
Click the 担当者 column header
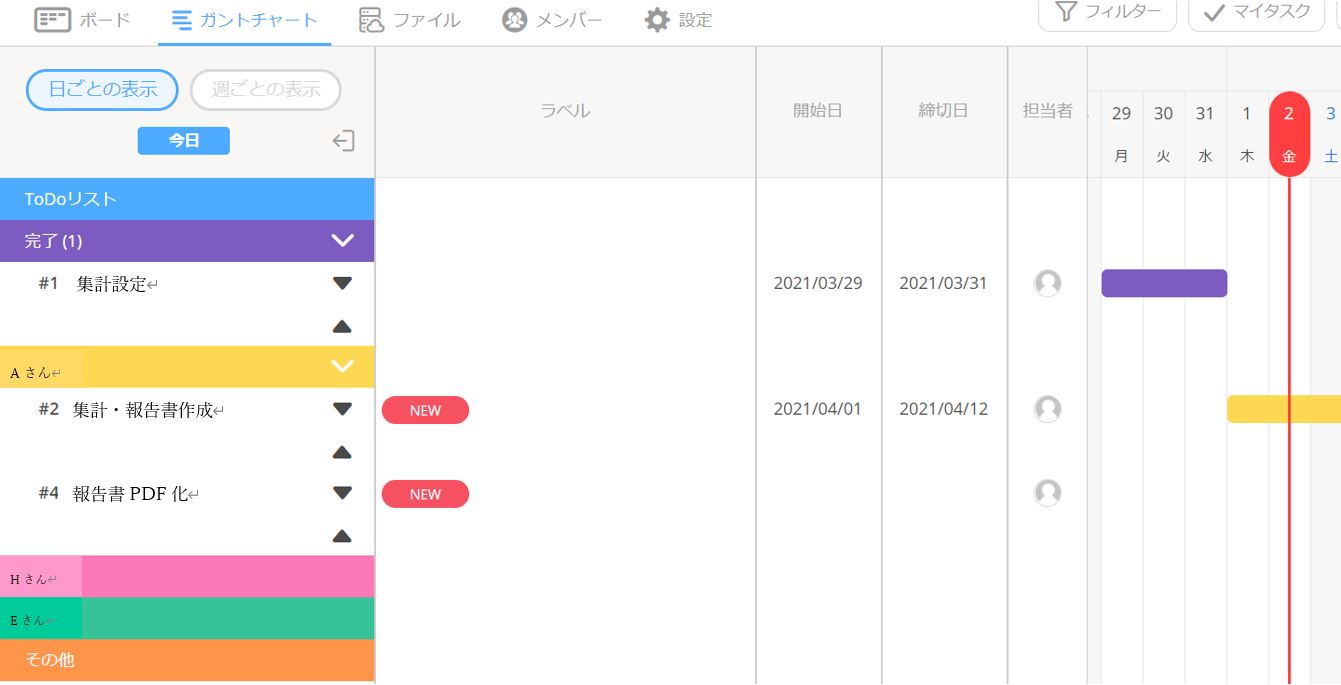pyautogui.click(x=1047, y=111)
